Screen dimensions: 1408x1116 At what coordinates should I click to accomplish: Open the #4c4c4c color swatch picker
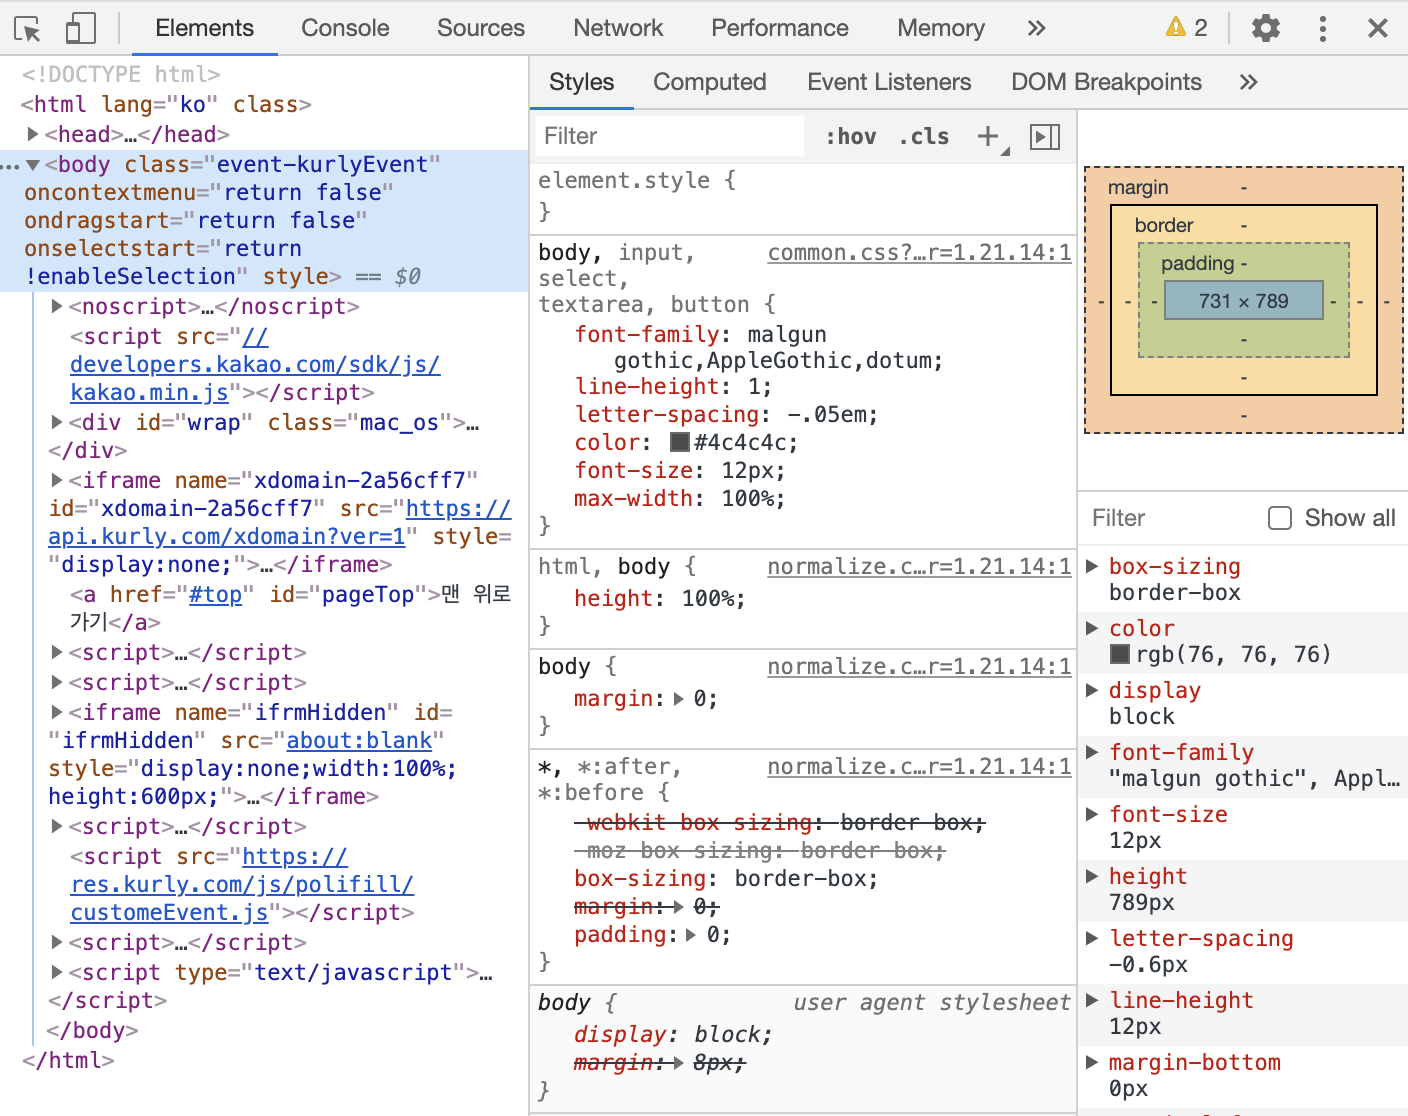coord(680,442)
